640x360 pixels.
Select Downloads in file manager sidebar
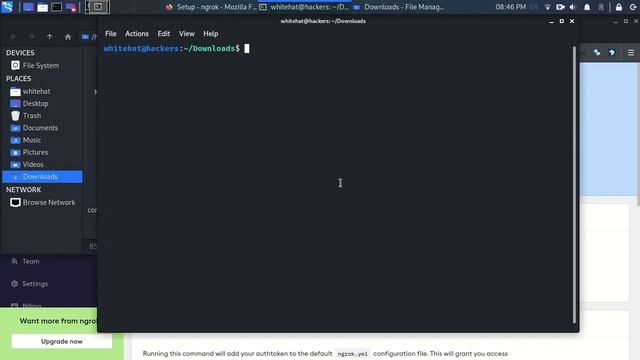coord(42,177)
